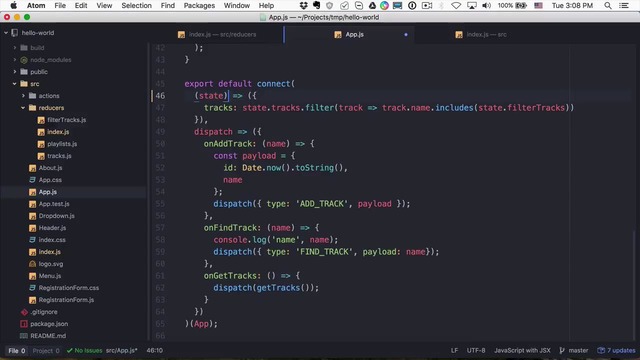The width and height of the screenshot is (640, 360).
Task: Open App.test.js in the tree
Action: [54, 204]
